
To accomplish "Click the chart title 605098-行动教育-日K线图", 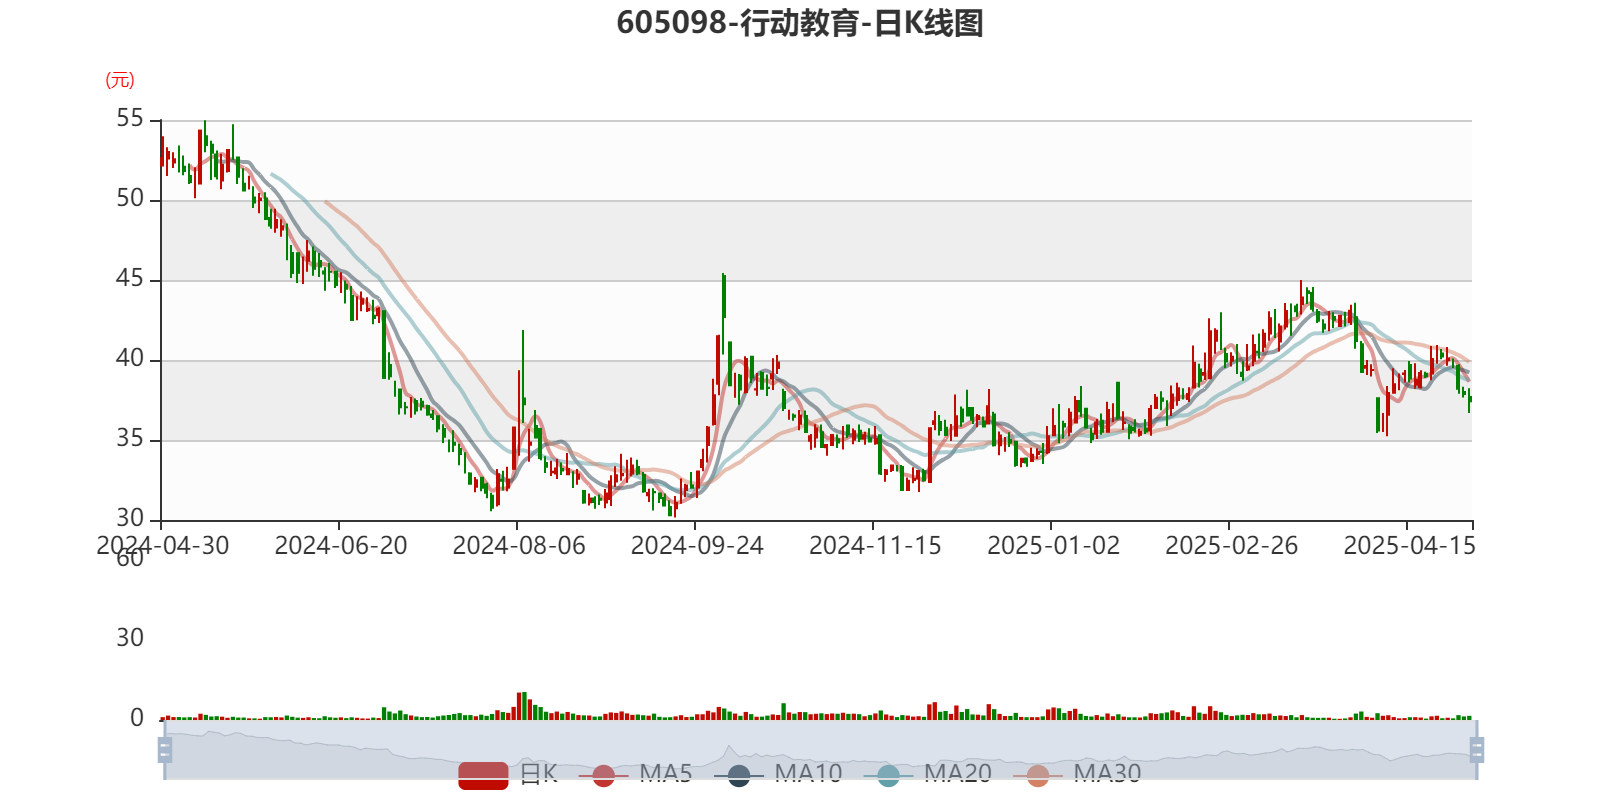I will [800, 23].
